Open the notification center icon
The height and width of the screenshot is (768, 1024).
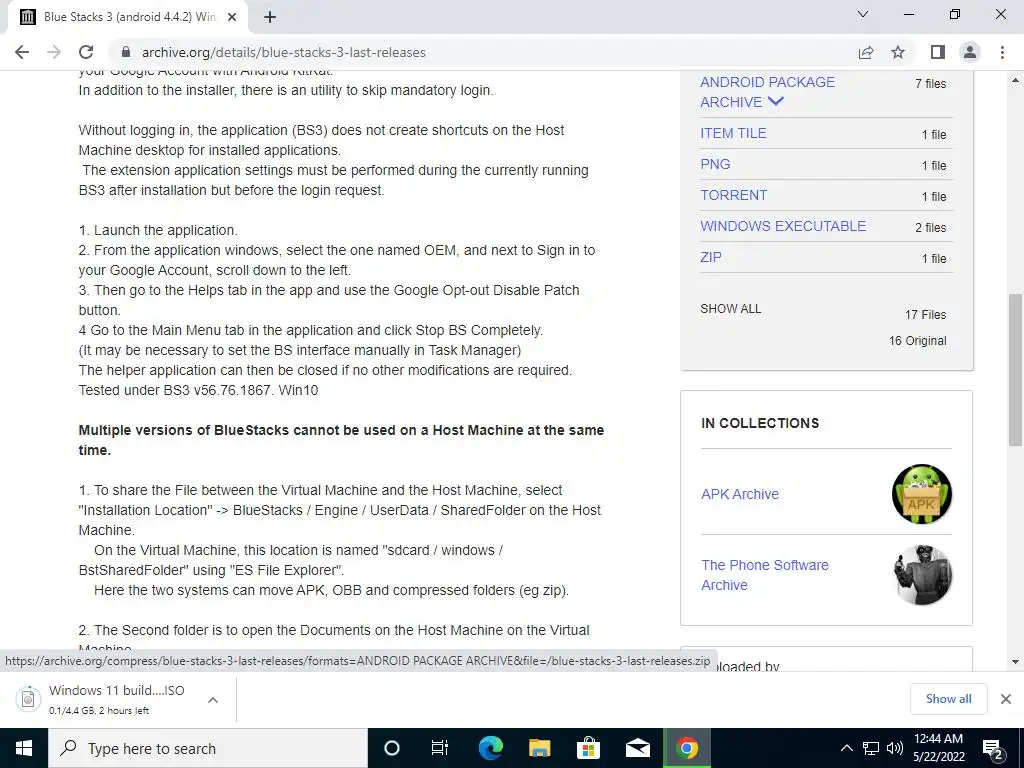(993, 748)
